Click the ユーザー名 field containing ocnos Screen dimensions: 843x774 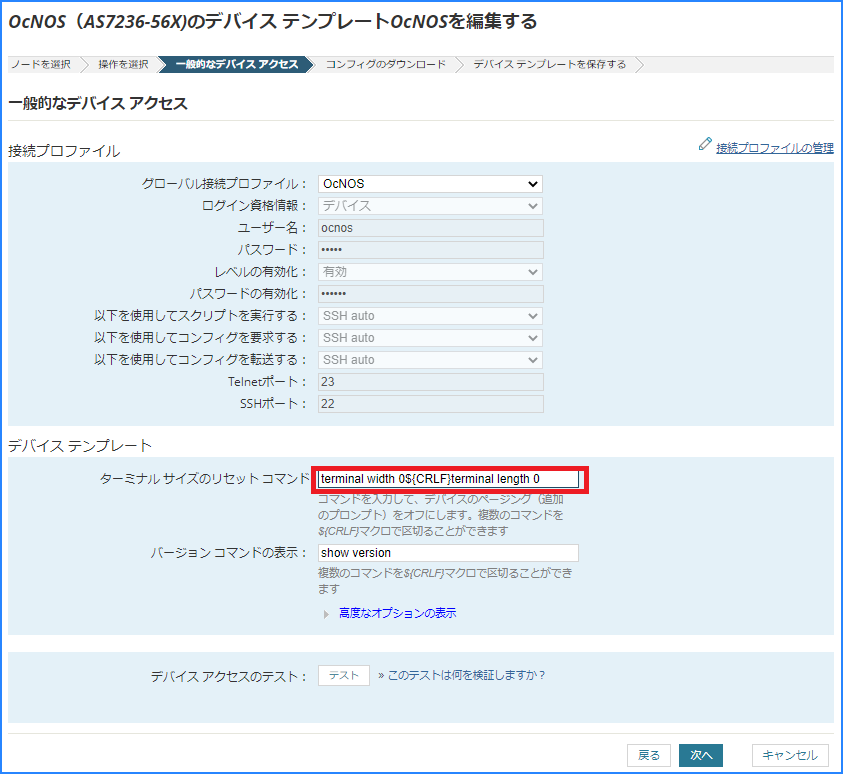click(x=431, y=228)
